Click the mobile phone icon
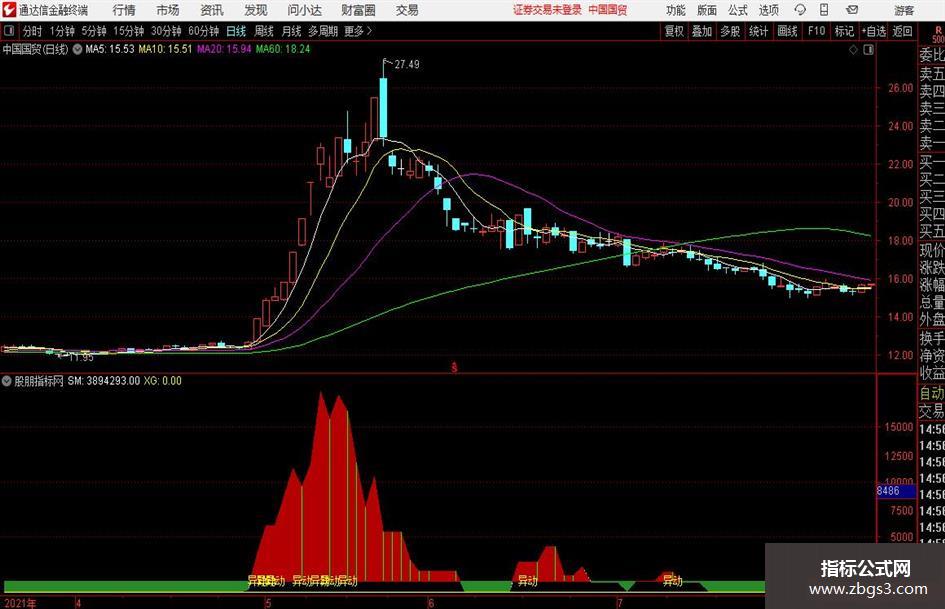 tap(824, 10)
